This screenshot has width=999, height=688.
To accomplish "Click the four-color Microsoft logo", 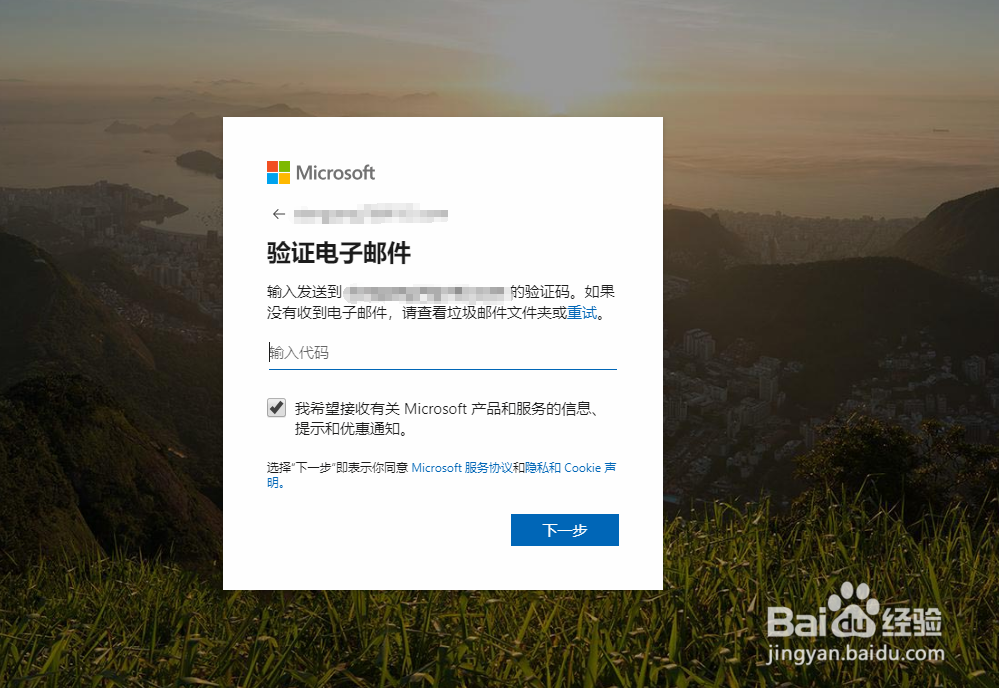I will tap(278, 172).
